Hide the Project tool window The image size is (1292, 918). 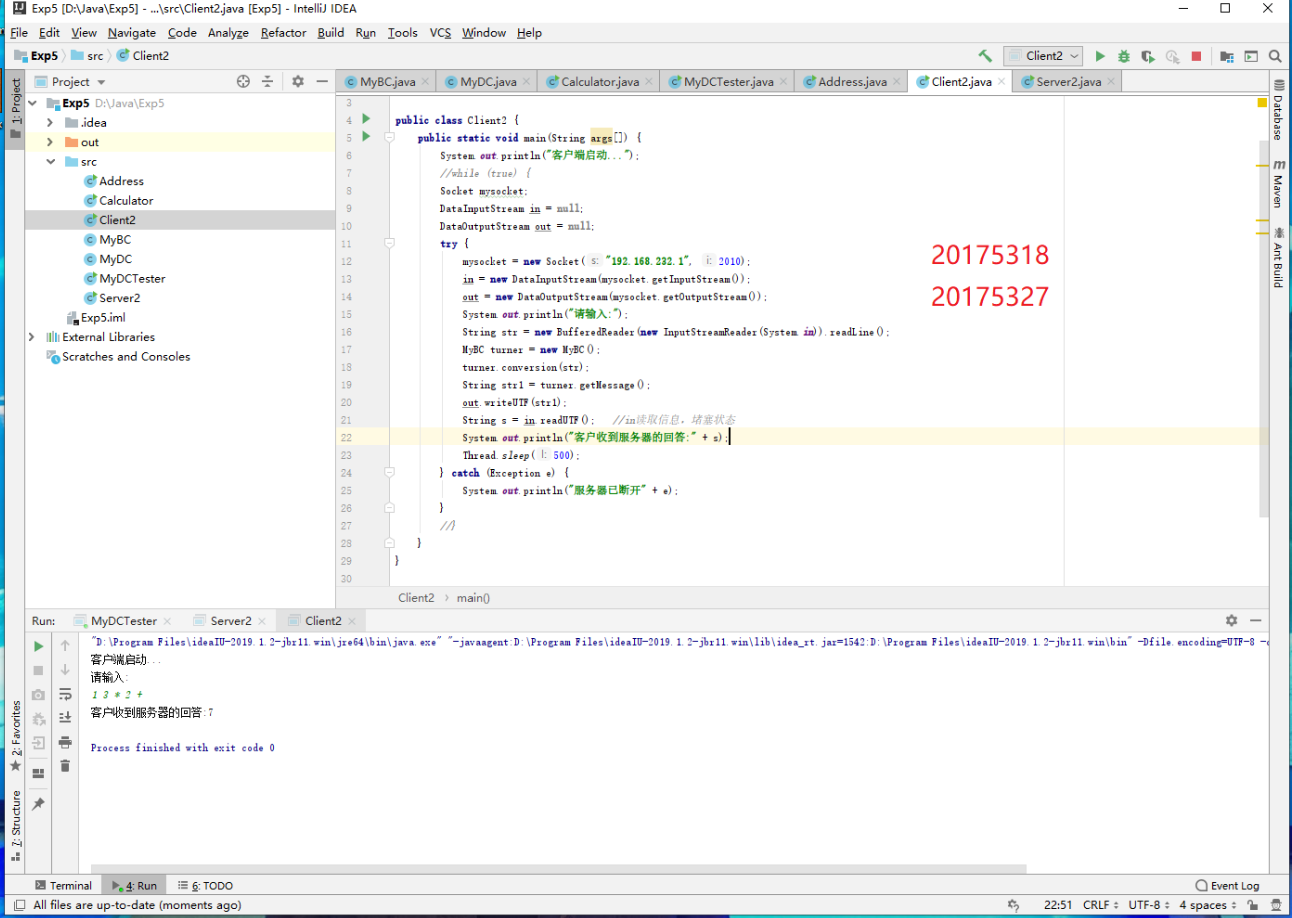pos(322,82)
